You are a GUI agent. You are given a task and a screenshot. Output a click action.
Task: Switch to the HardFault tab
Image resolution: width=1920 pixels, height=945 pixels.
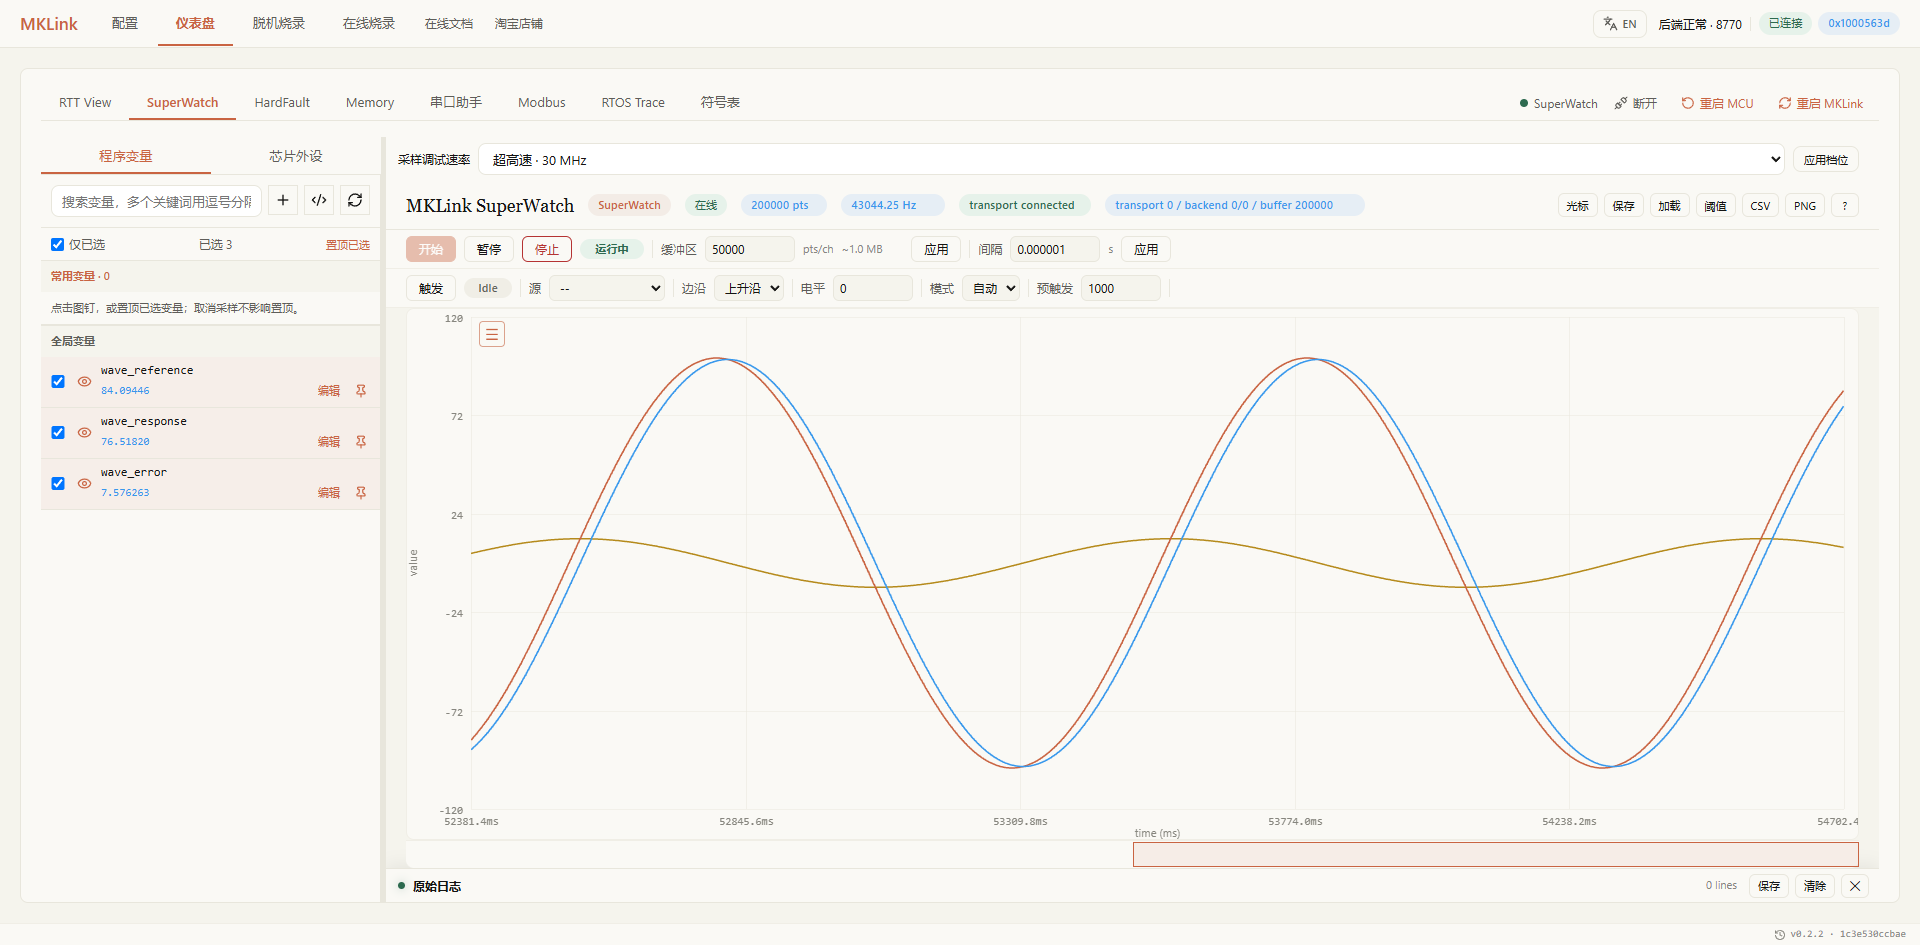(282, 103)
